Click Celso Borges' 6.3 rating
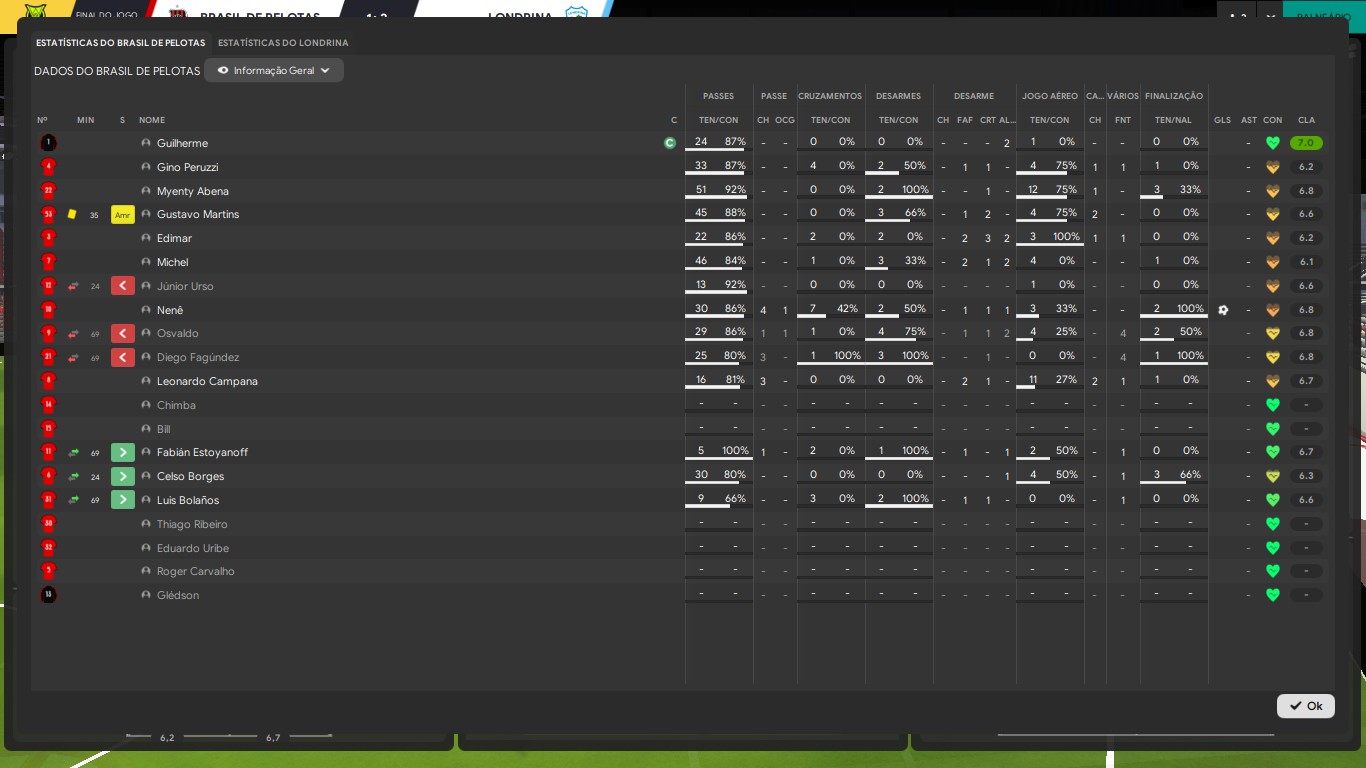The image size is (1366, 768). point(1306,476)
